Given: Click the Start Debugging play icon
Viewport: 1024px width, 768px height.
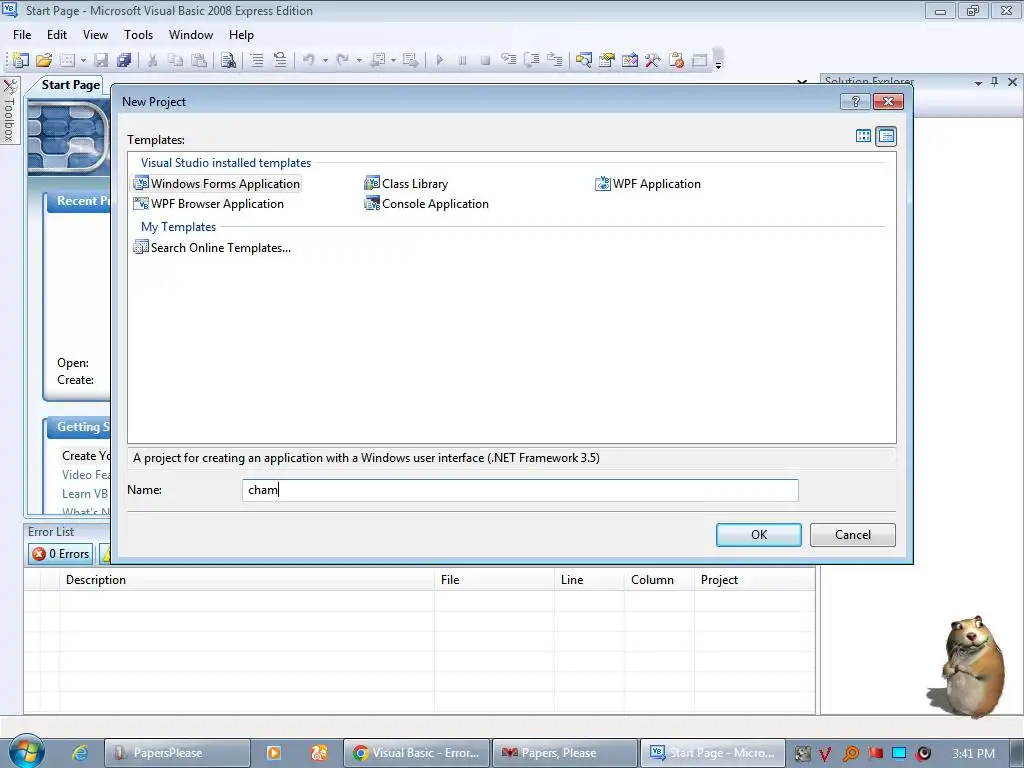Looking at the screenshot, I should click(x=440, y=60).
